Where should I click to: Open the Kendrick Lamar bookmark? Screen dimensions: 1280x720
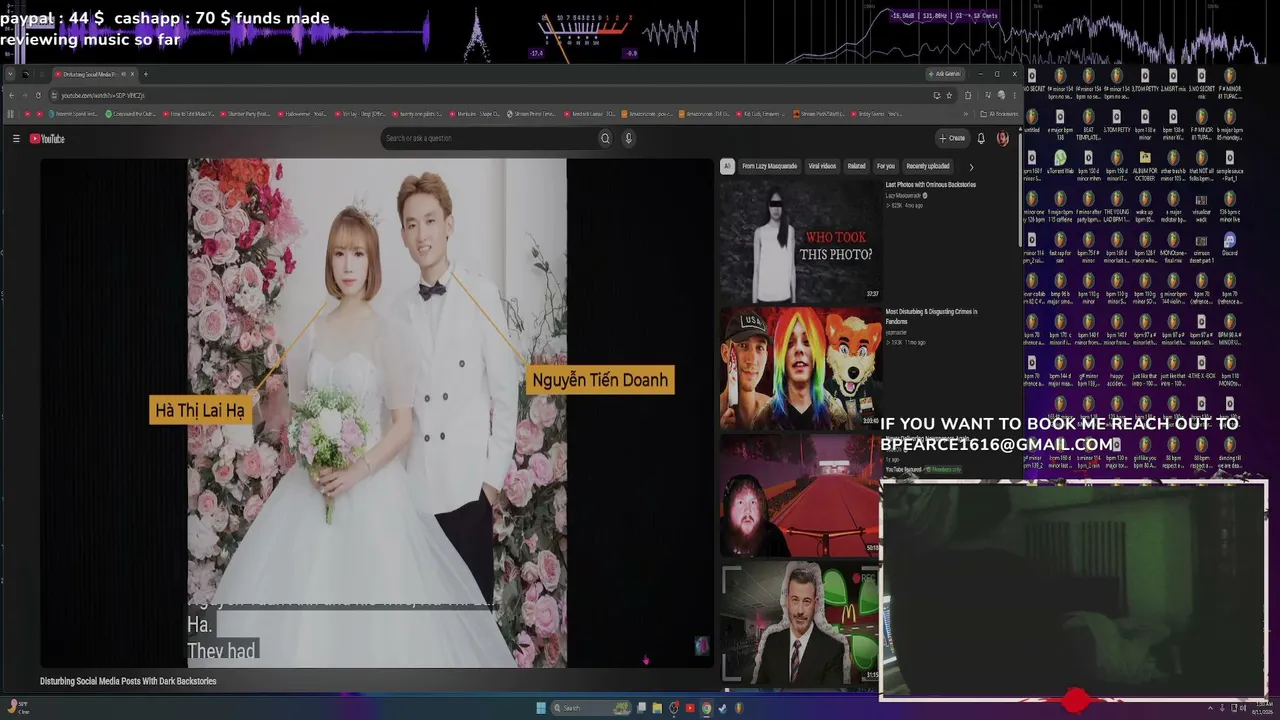(x=589, y=114)
